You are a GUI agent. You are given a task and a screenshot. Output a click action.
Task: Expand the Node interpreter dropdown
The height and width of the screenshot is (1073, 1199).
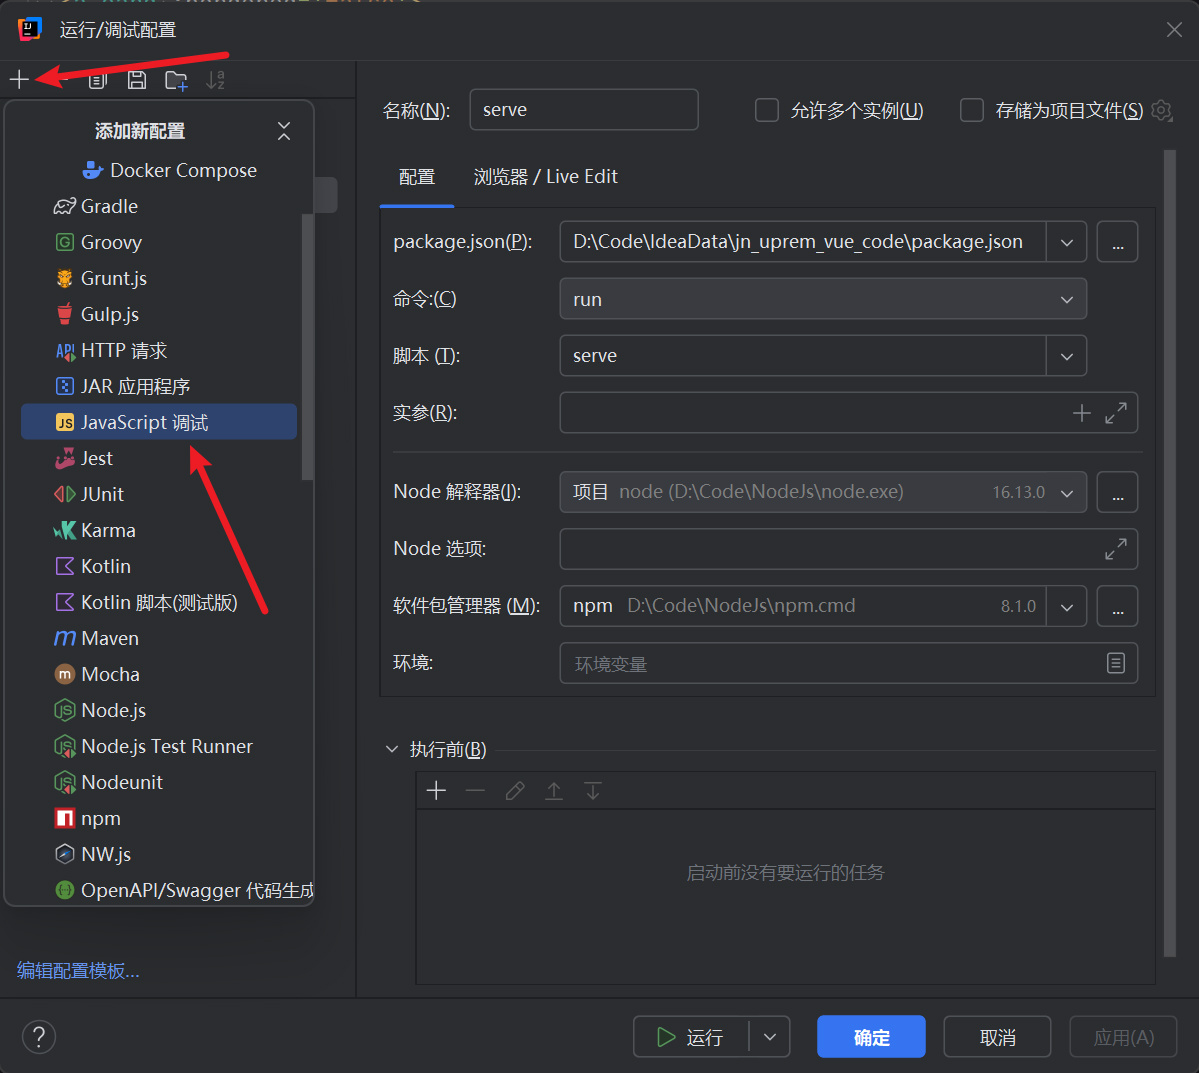(x=1067, y=492)
